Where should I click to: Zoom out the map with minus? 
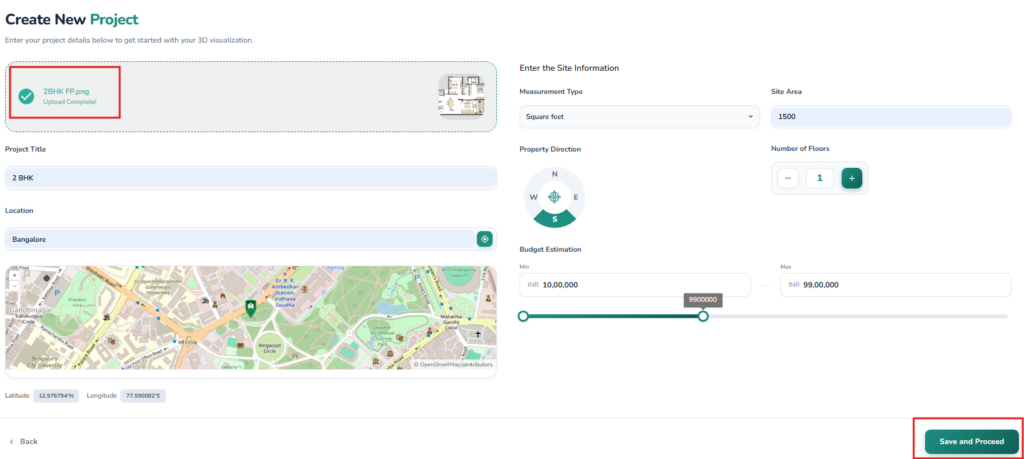click(x=13, y=286)
